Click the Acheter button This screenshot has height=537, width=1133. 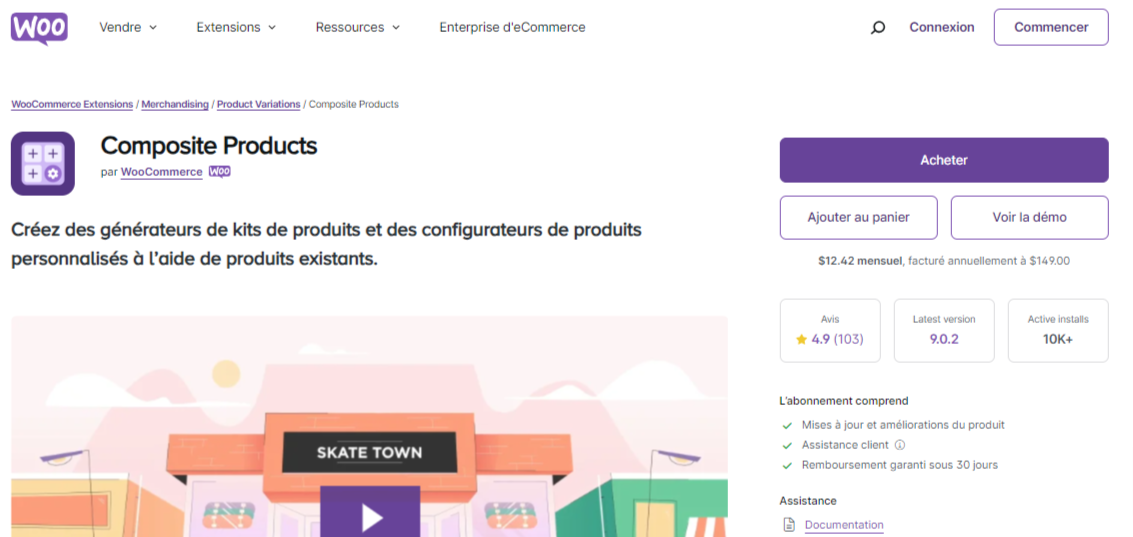point(944,160)
